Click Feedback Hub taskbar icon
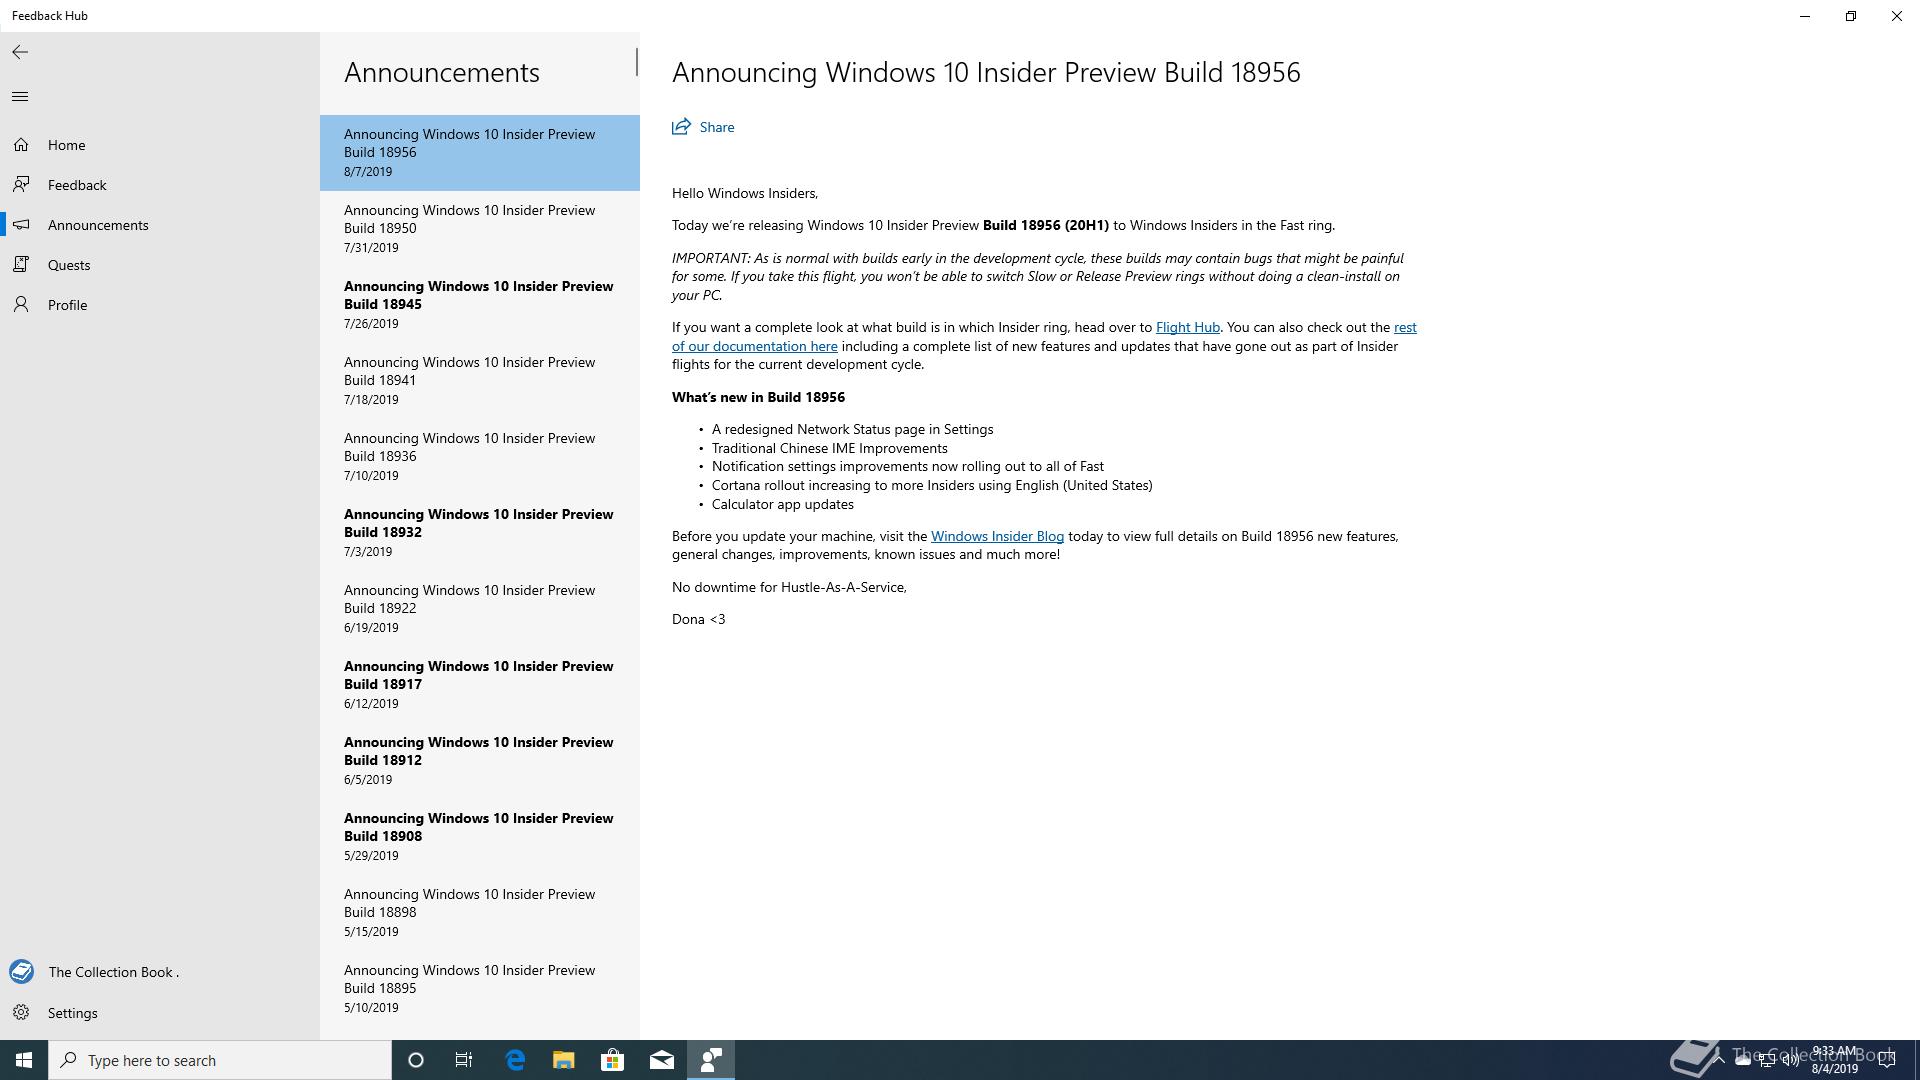 pyautogui.click(x=711, y=1060)
